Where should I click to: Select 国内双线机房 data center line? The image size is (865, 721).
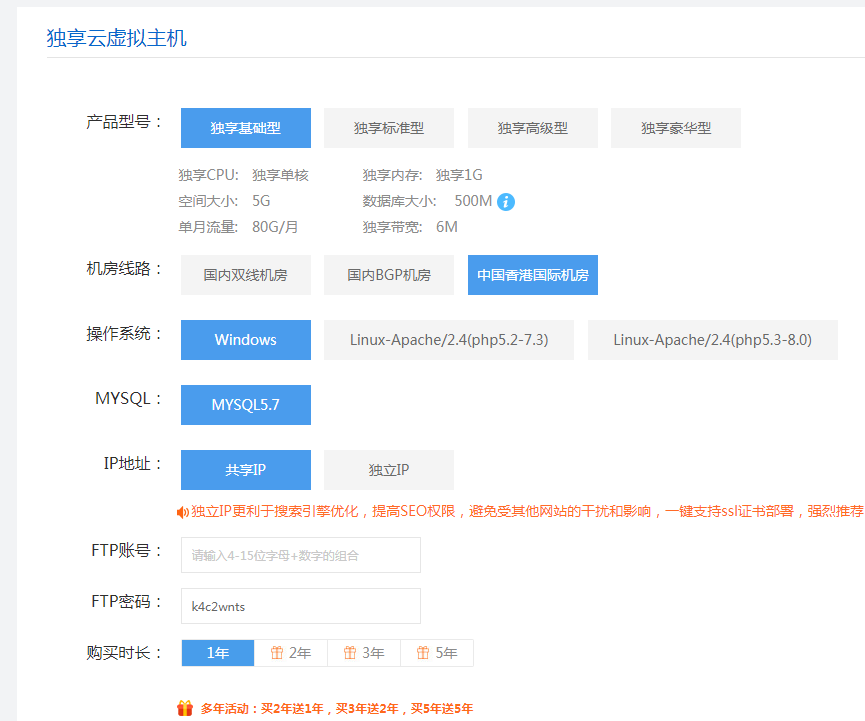pyautogui.click(x=245, y=275)
